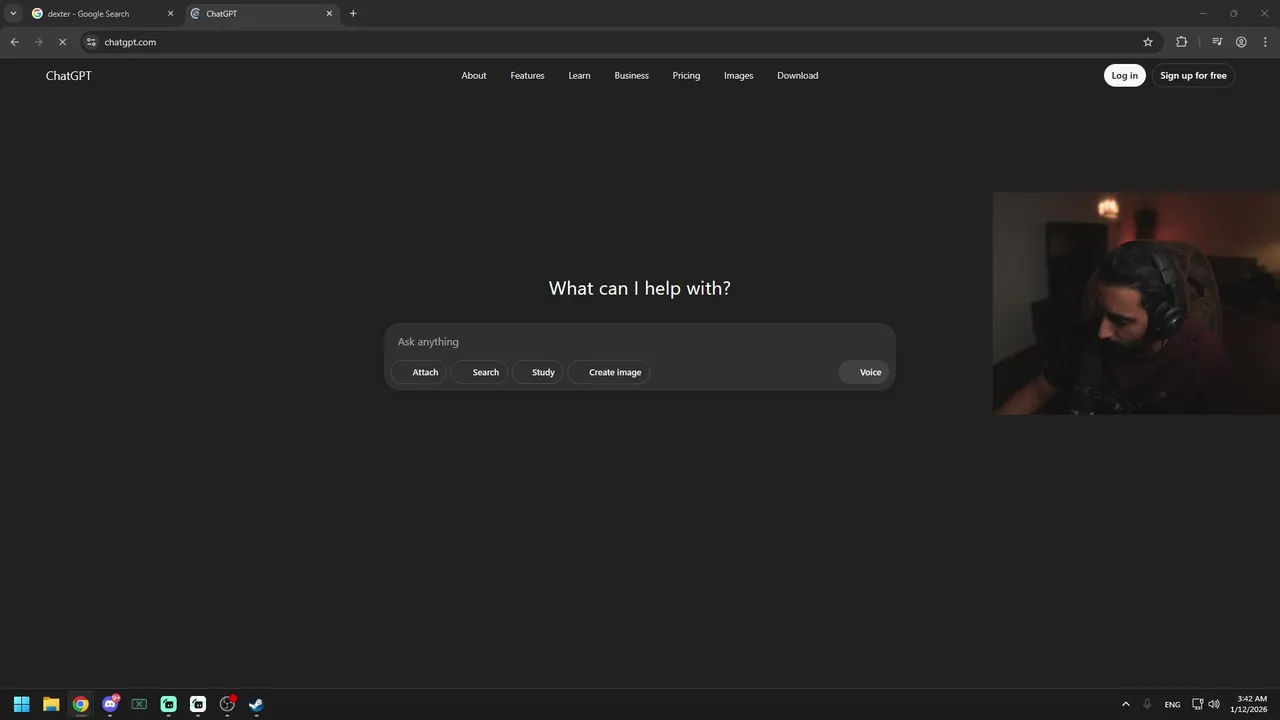
Task: Click Sign up for free button
Action: pos(1193,76)
